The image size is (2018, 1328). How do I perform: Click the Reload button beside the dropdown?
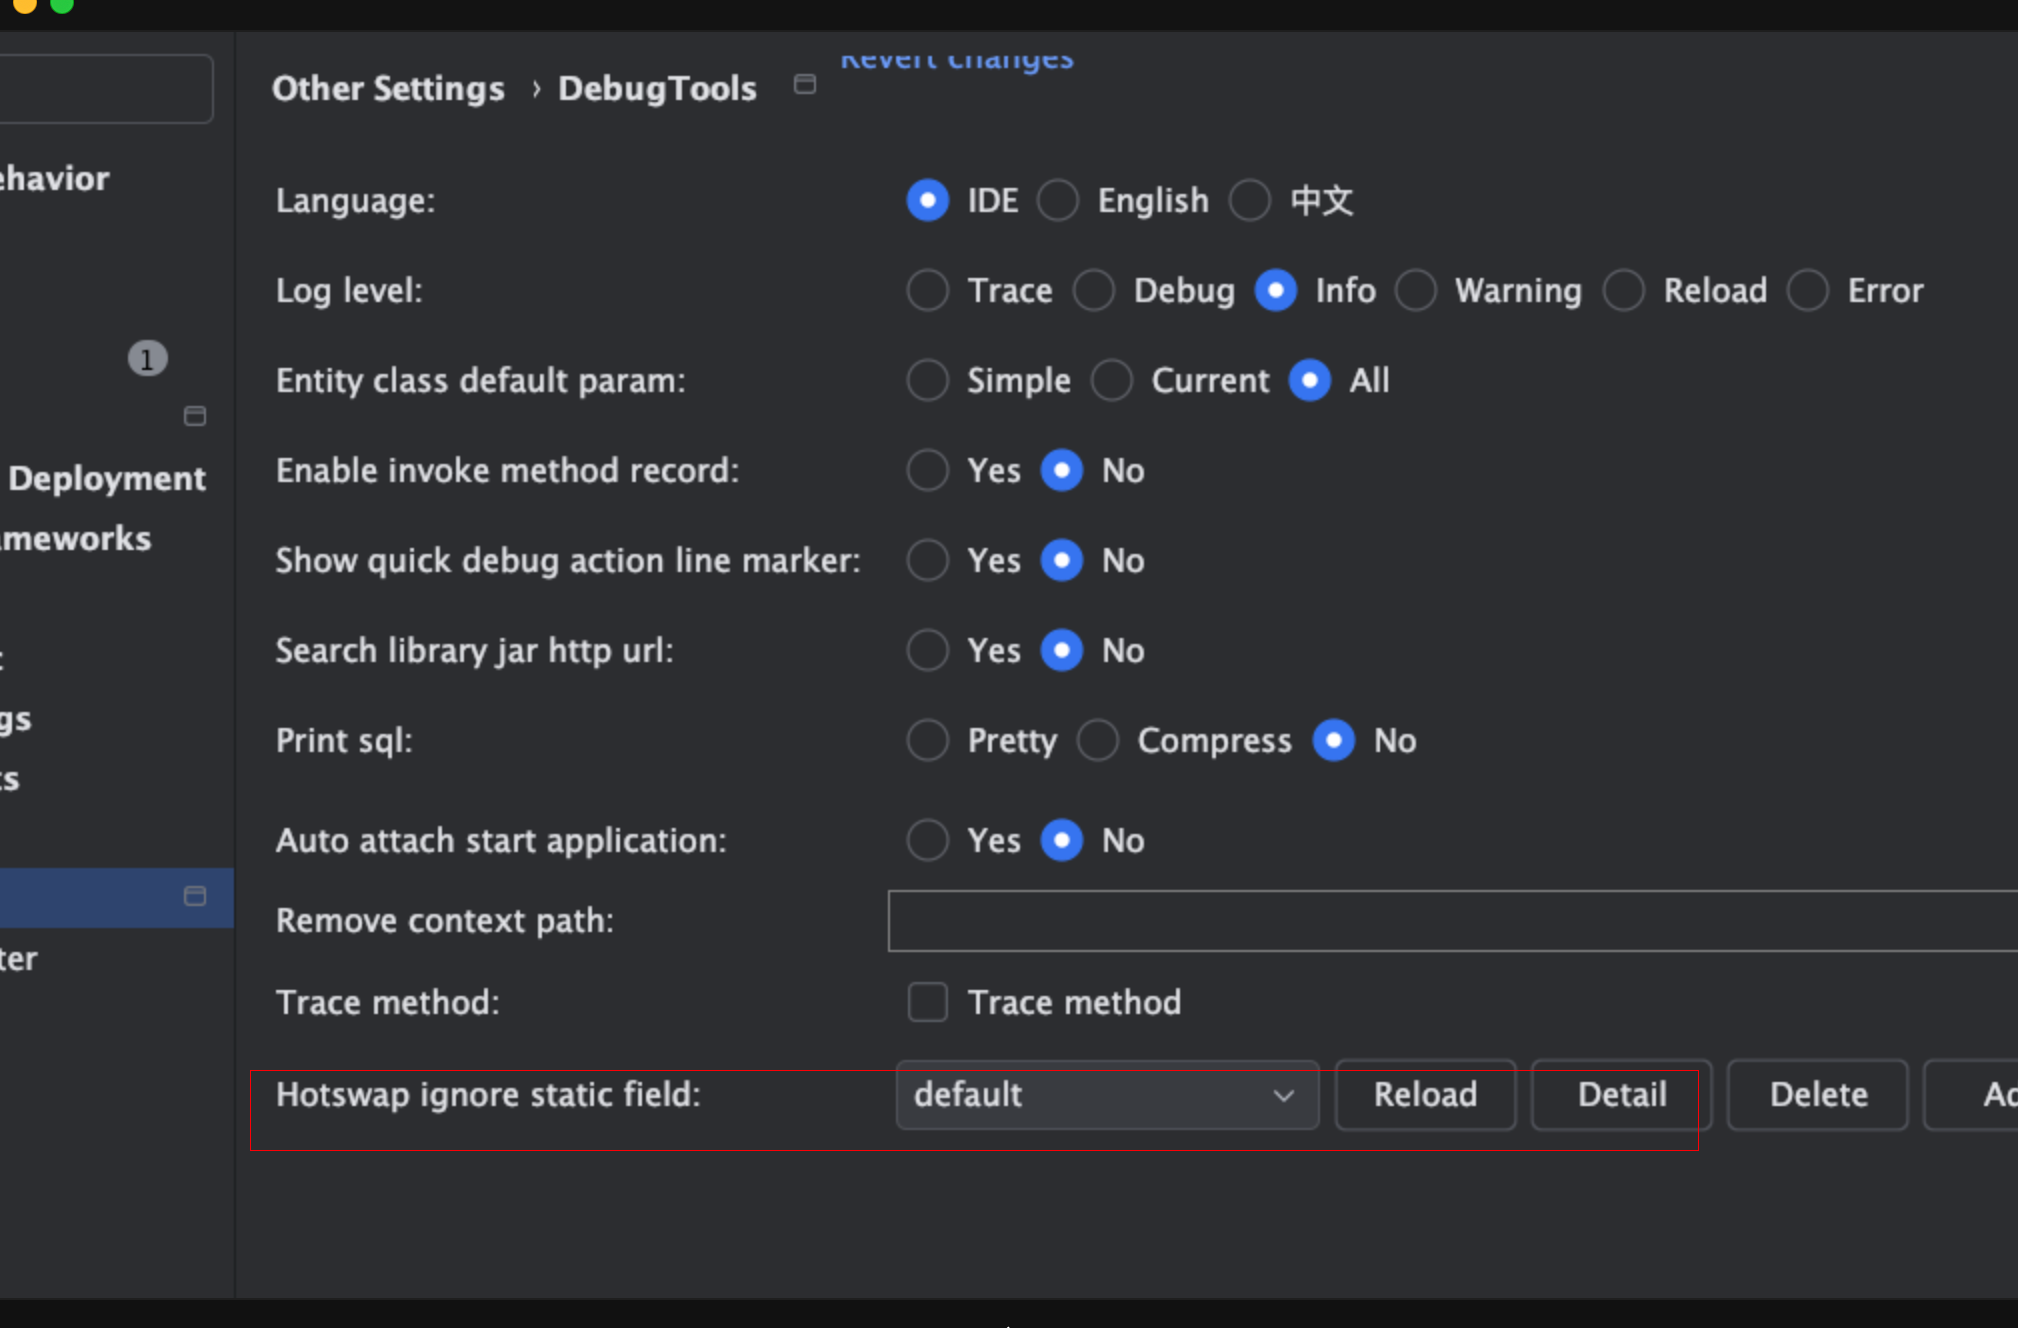pos(1425,1095)
